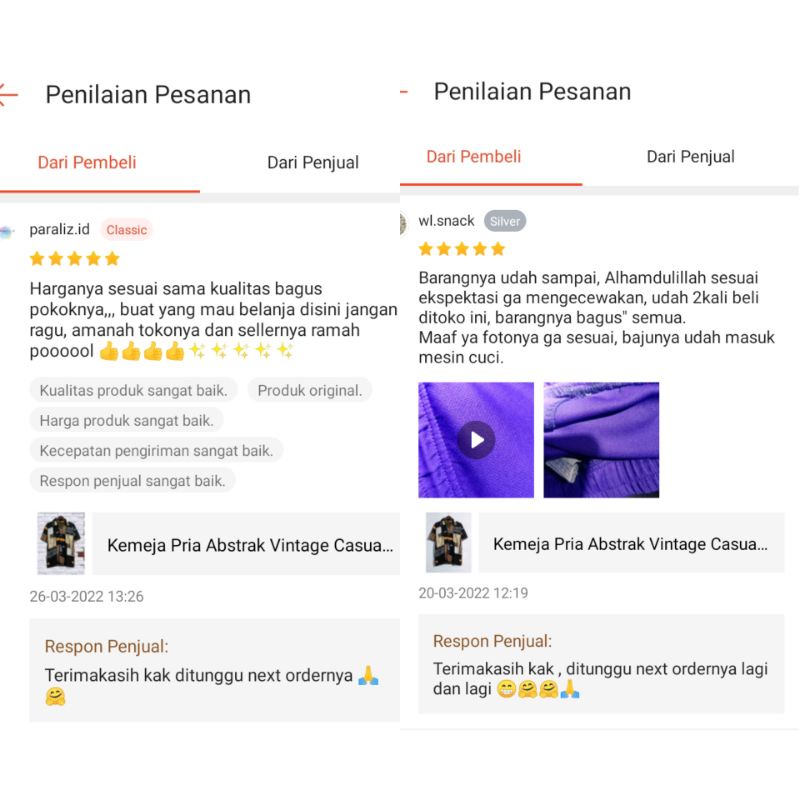Viewport: 800px width, 800px height.
Task: Tap the back arrow in left header
Action: click(x=9, y=95)
